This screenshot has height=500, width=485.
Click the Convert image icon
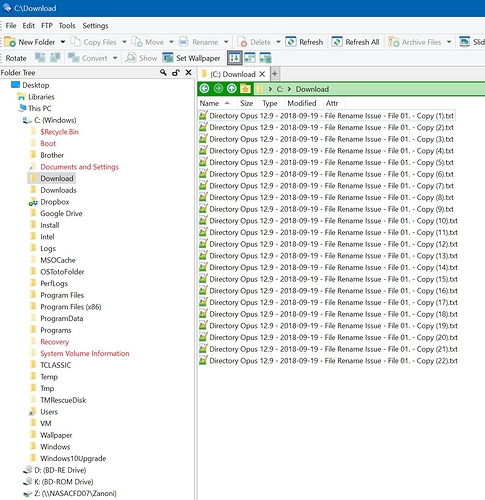tap(73, 58)
